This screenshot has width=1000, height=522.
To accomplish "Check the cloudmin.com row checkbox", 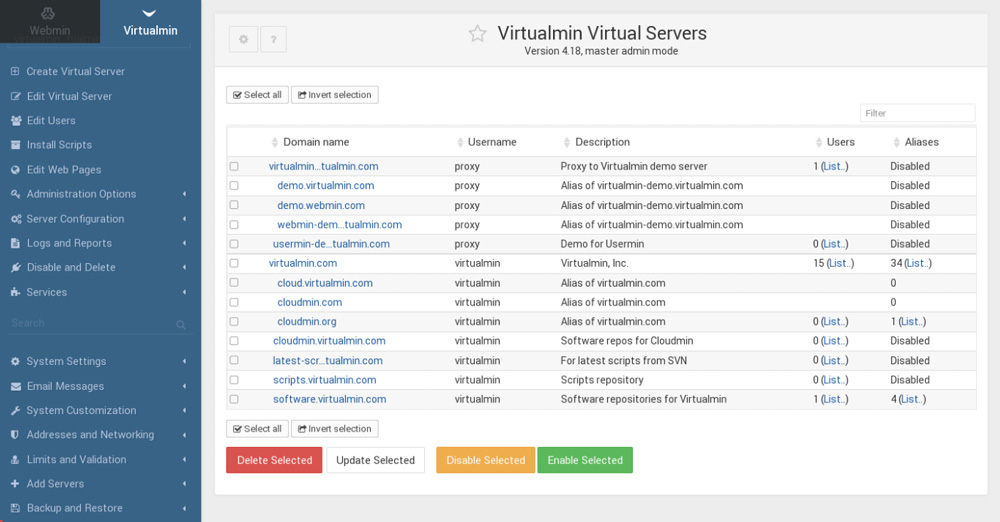I will [234, 302].
